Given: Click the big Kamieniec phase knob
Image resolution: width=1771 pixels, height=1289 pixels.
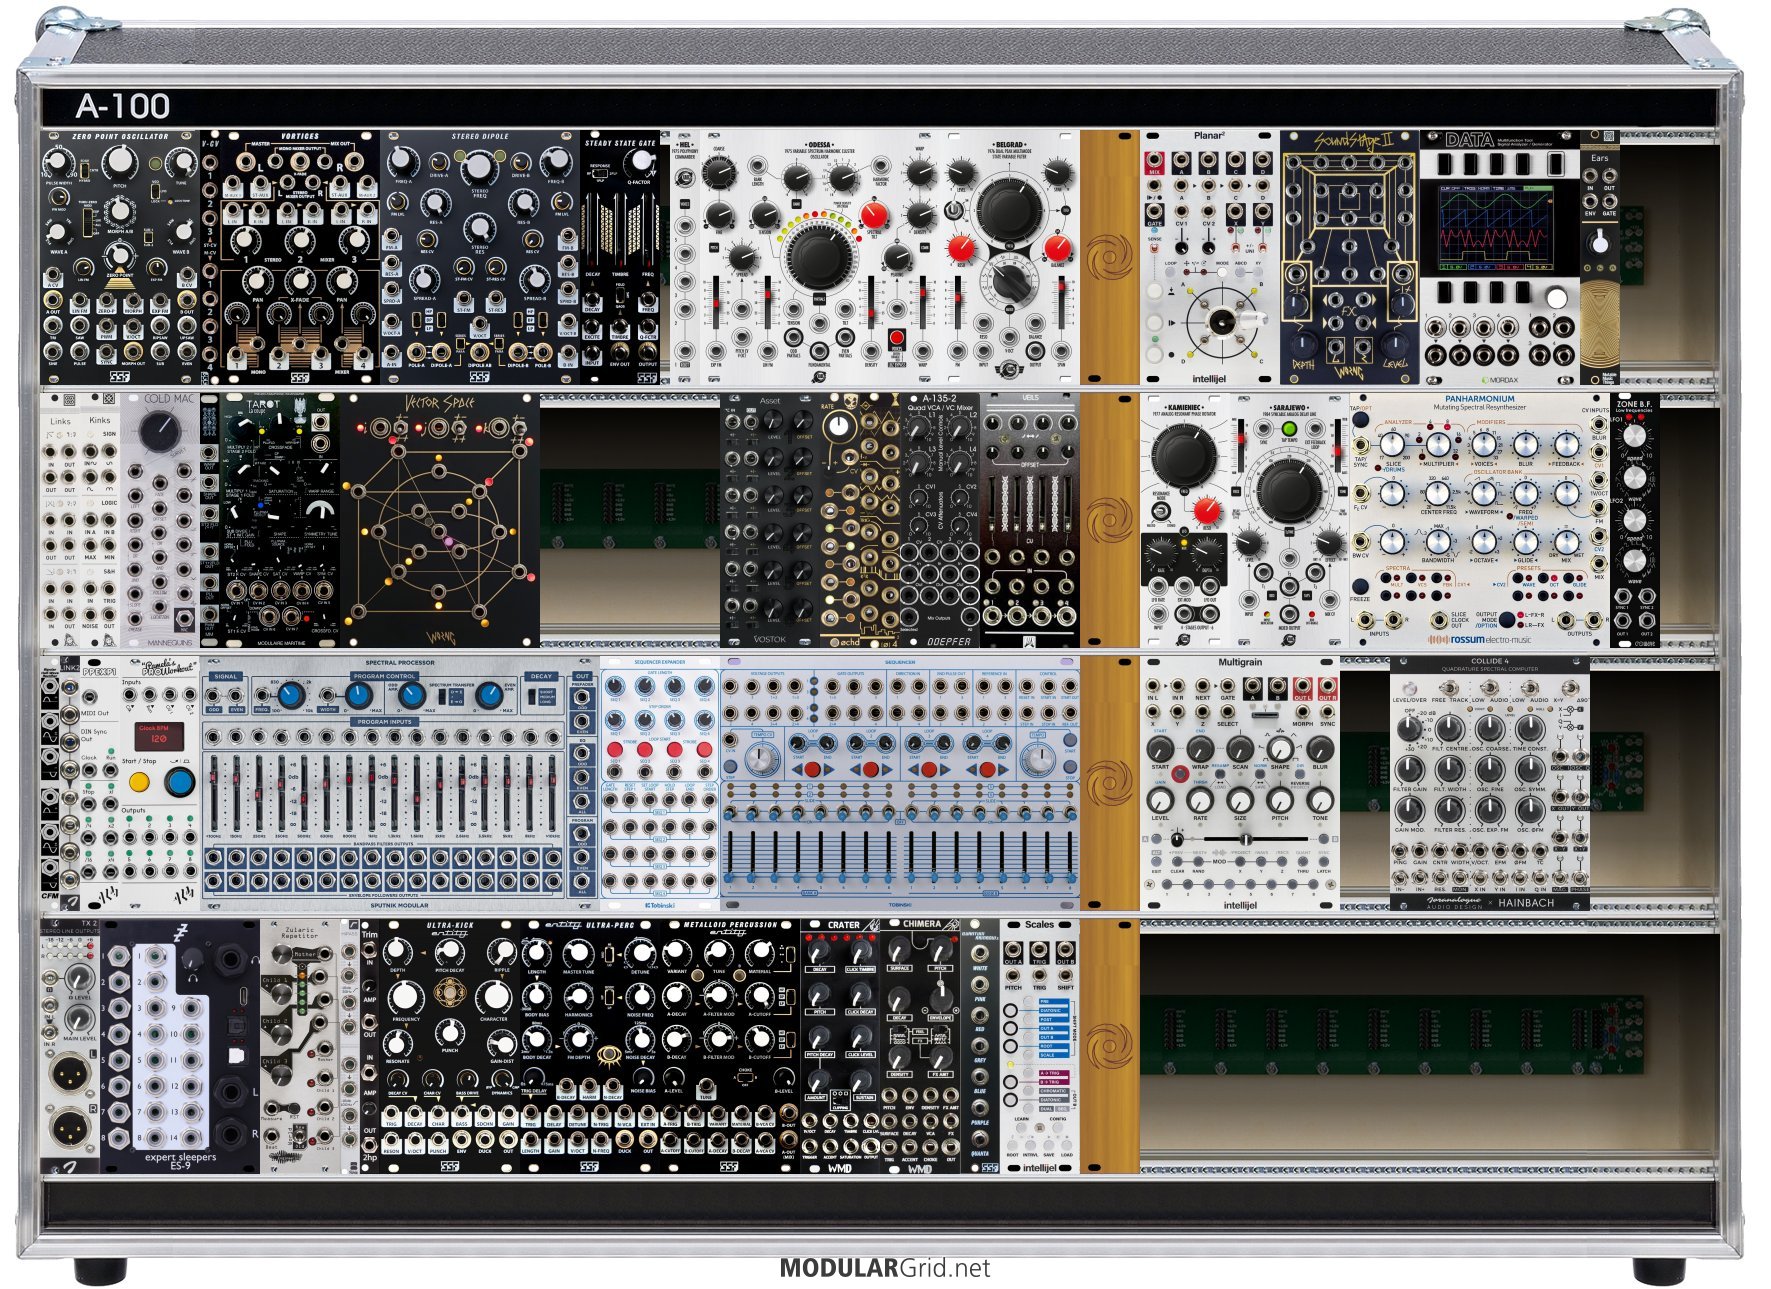Looking at the screenshot, I should (1183, 455).
